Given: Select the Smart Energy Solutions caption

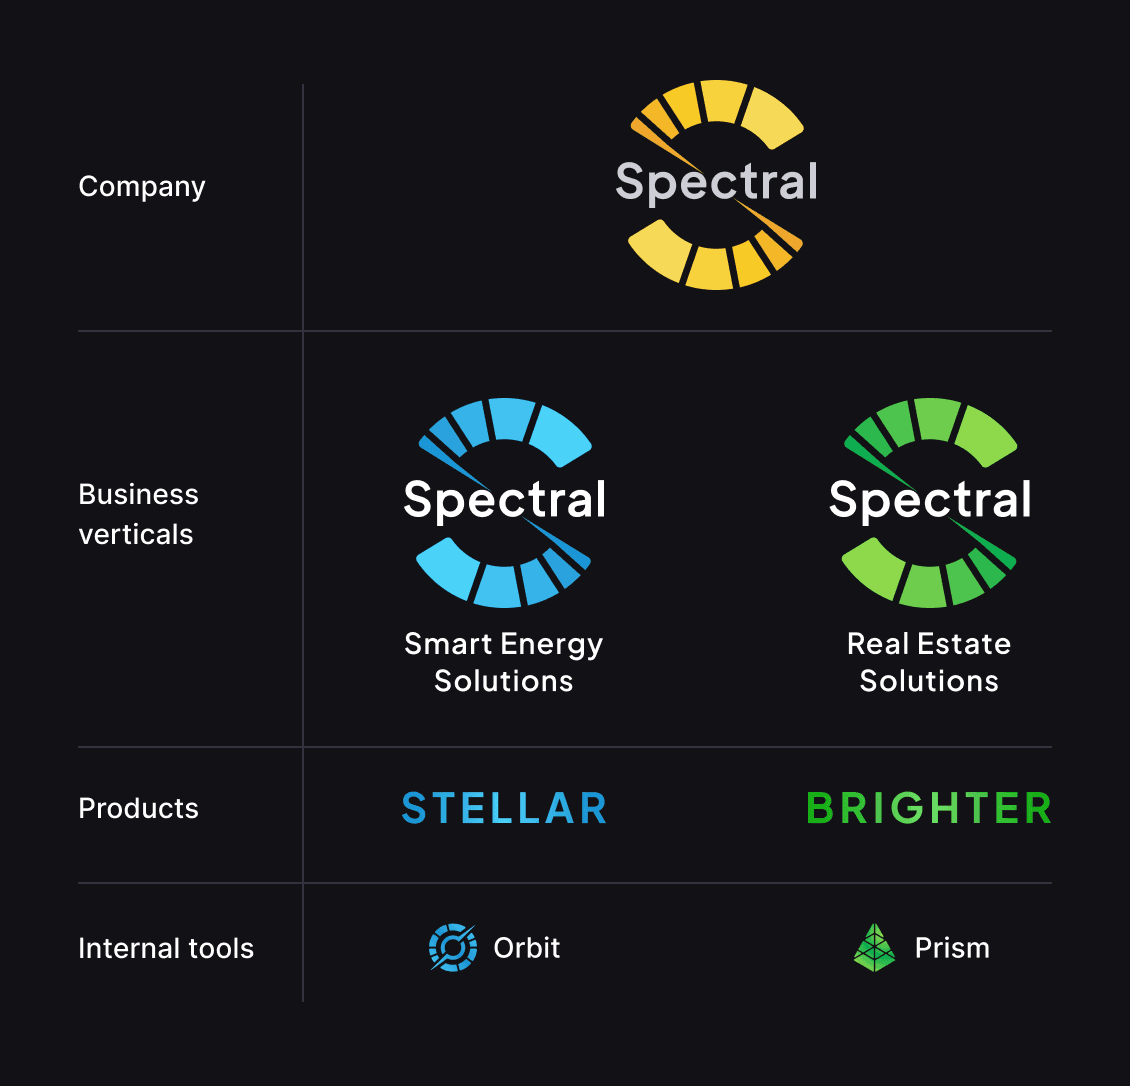Looking at the screenshot, I should [x=504, y=662].
